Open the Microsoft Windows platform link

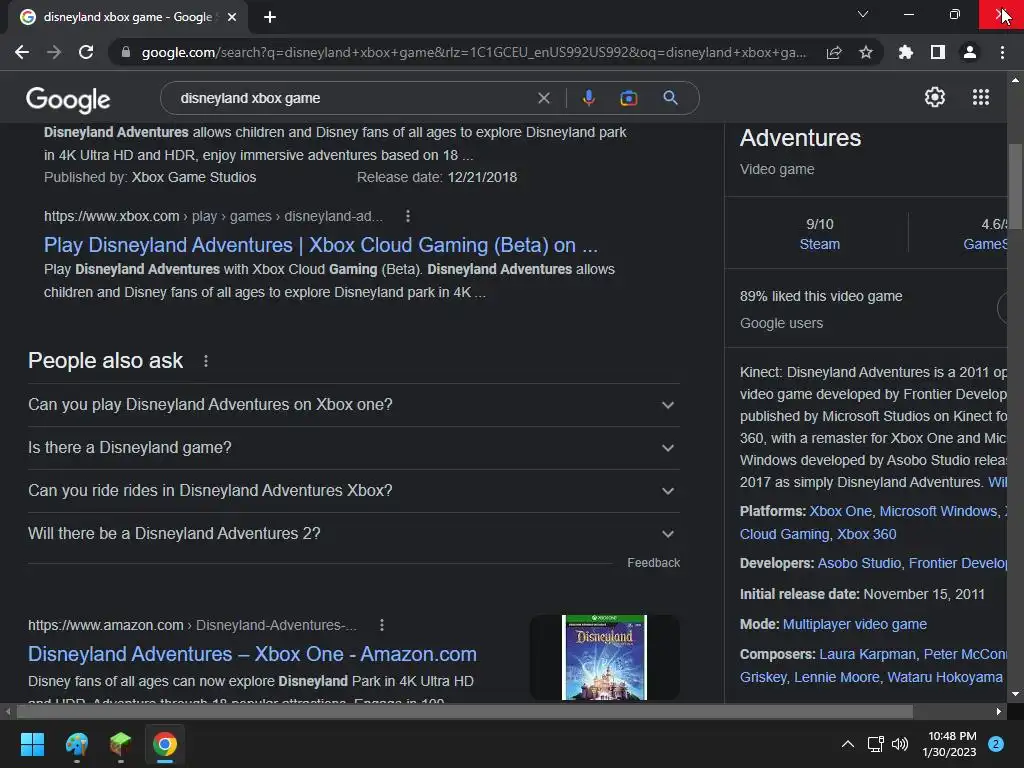pyautogui.click(x=938, y=511)
